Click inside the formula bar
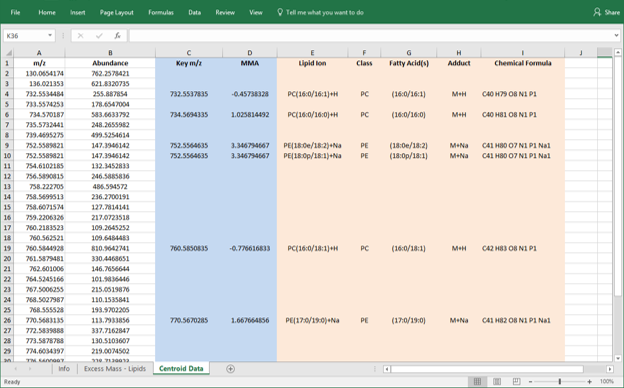624x388 pixels. pyautogui.click(x=370, y=36)
